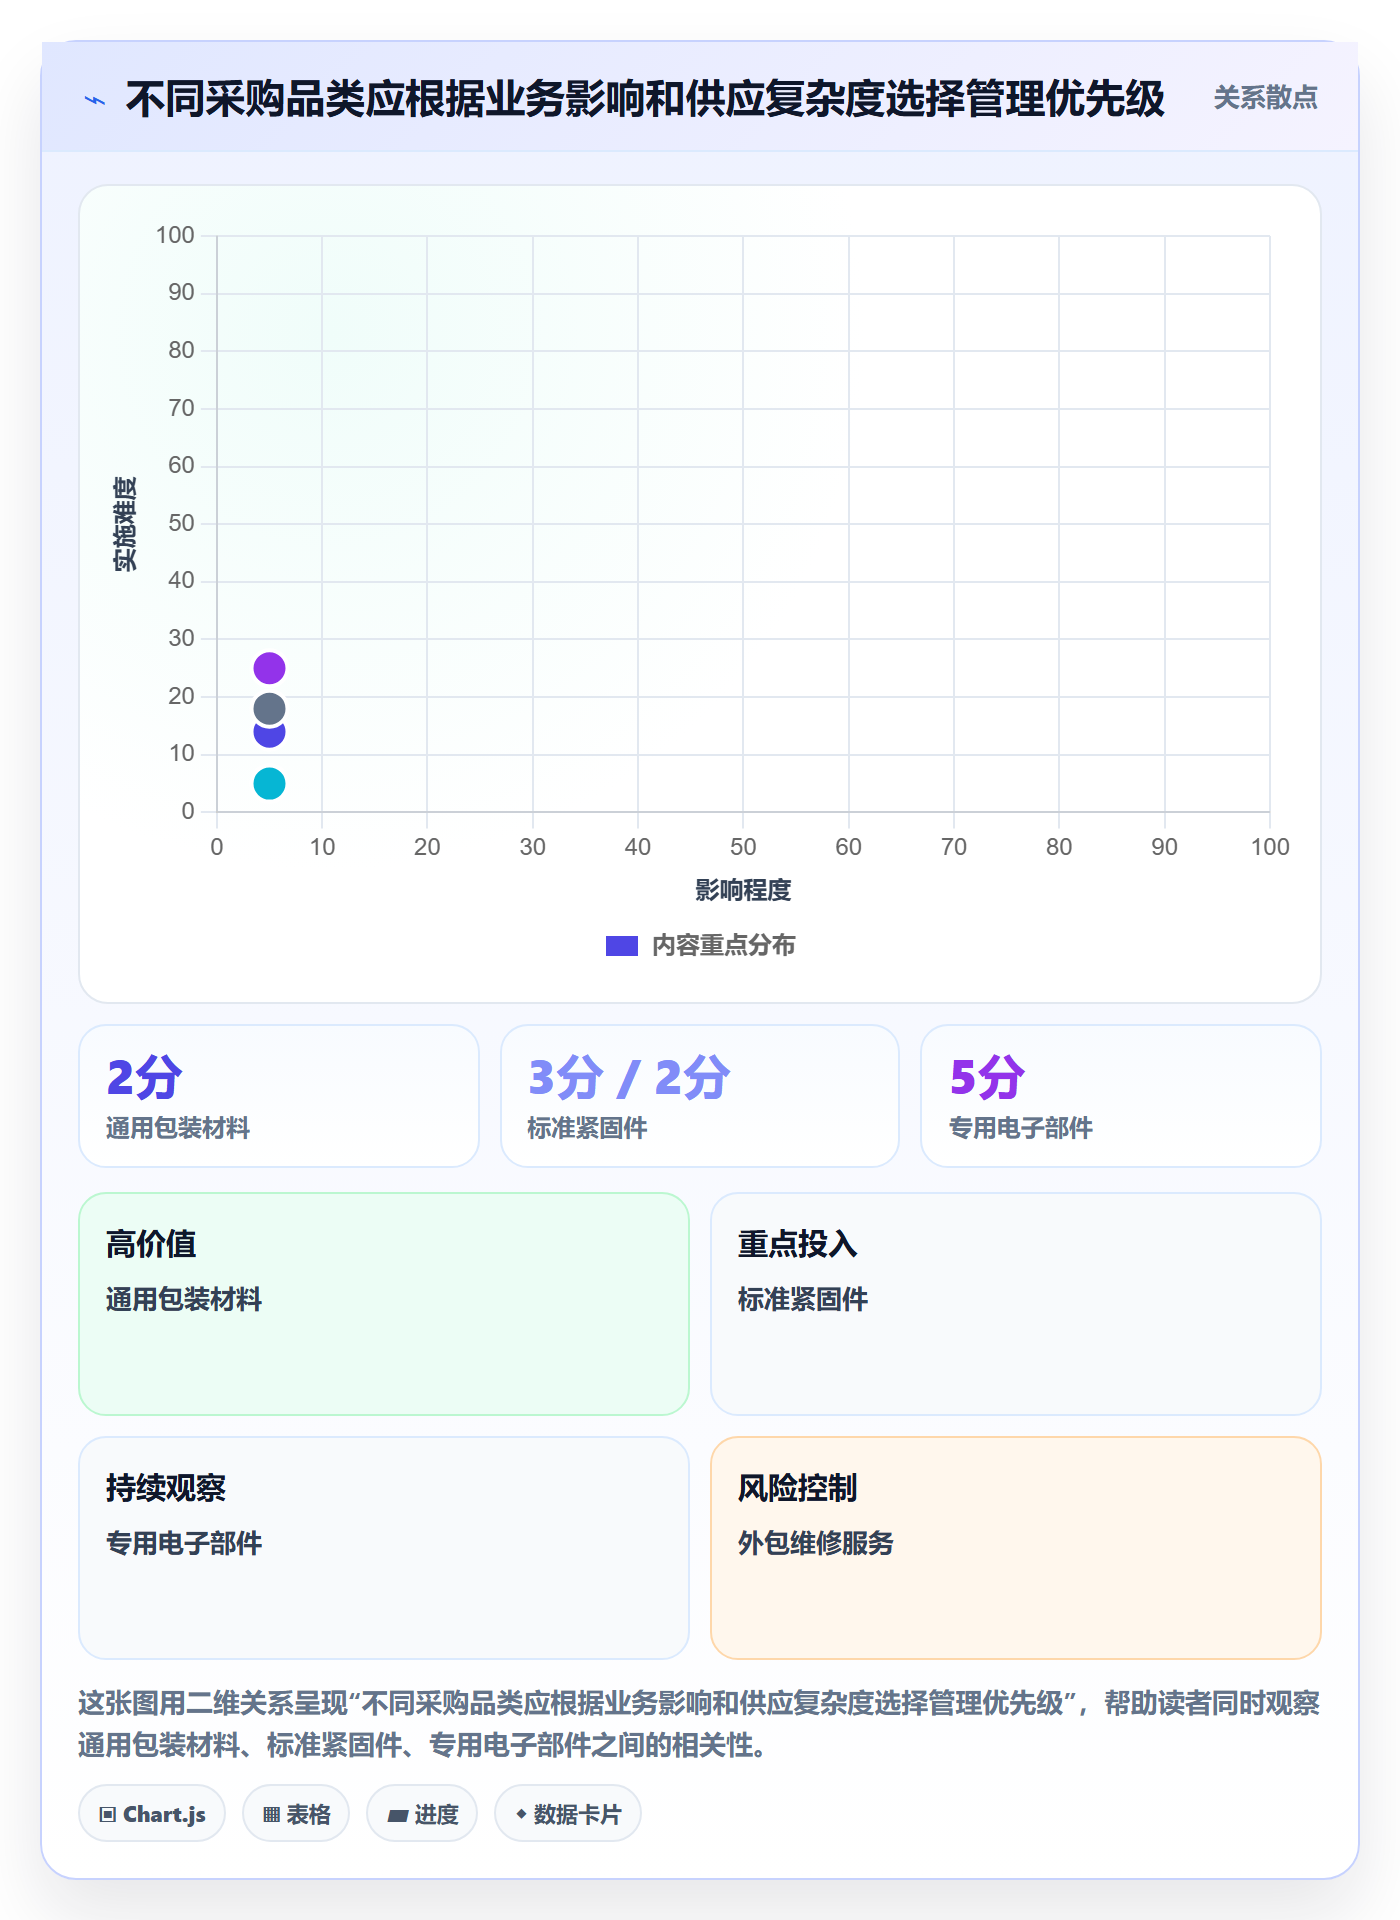1400x1920 pixels.
Task: Toggle the 内容重点分布 legend color swatch
Action: pyautogui.click(x=622, y=946)
